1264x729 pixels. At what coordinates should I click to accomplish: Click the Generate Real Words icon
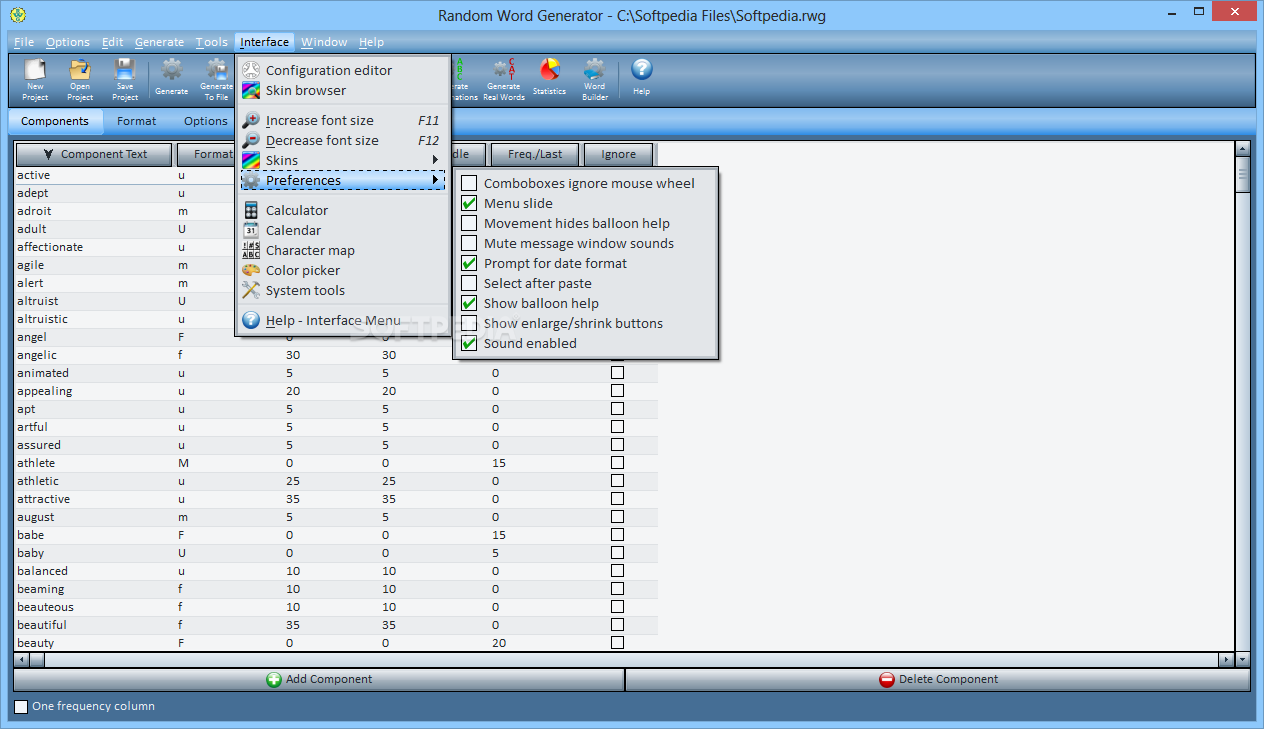coord(504,79)
